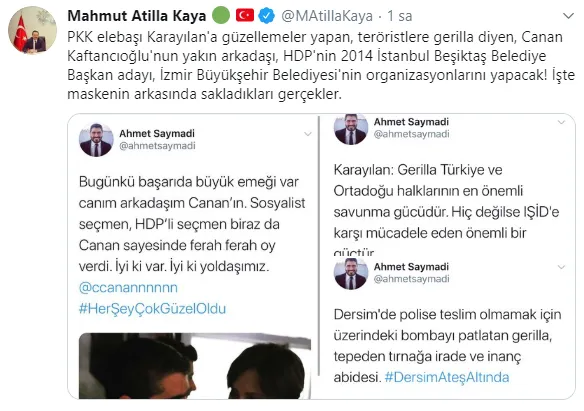The height and width of the screenshot is (411, 584).
Task: Expand the Karayılan tweet's menu chevron
Action: pyautogui.click(x=561, y=122)
